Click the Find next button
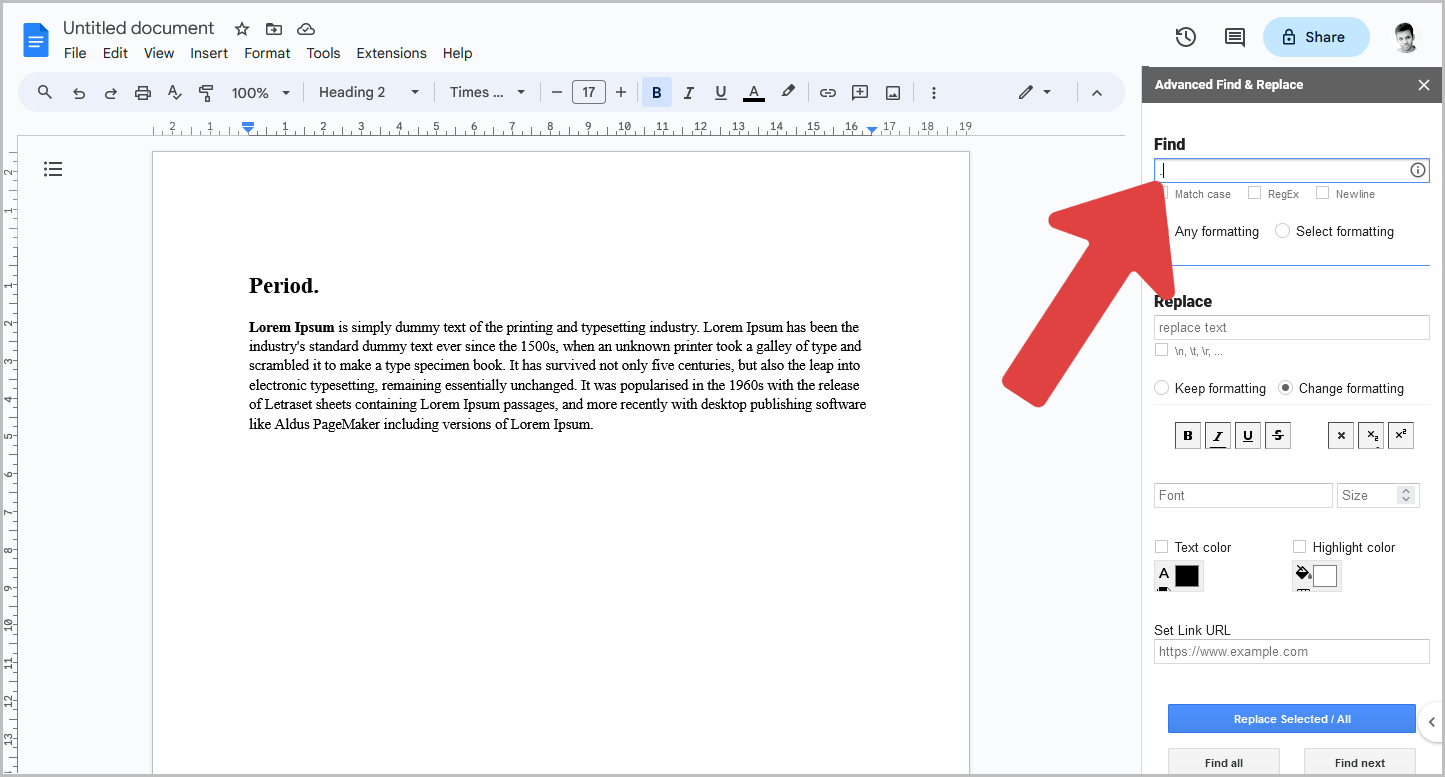The height and width of the screenshot is (777, 1445). [x=1360, y=762]
